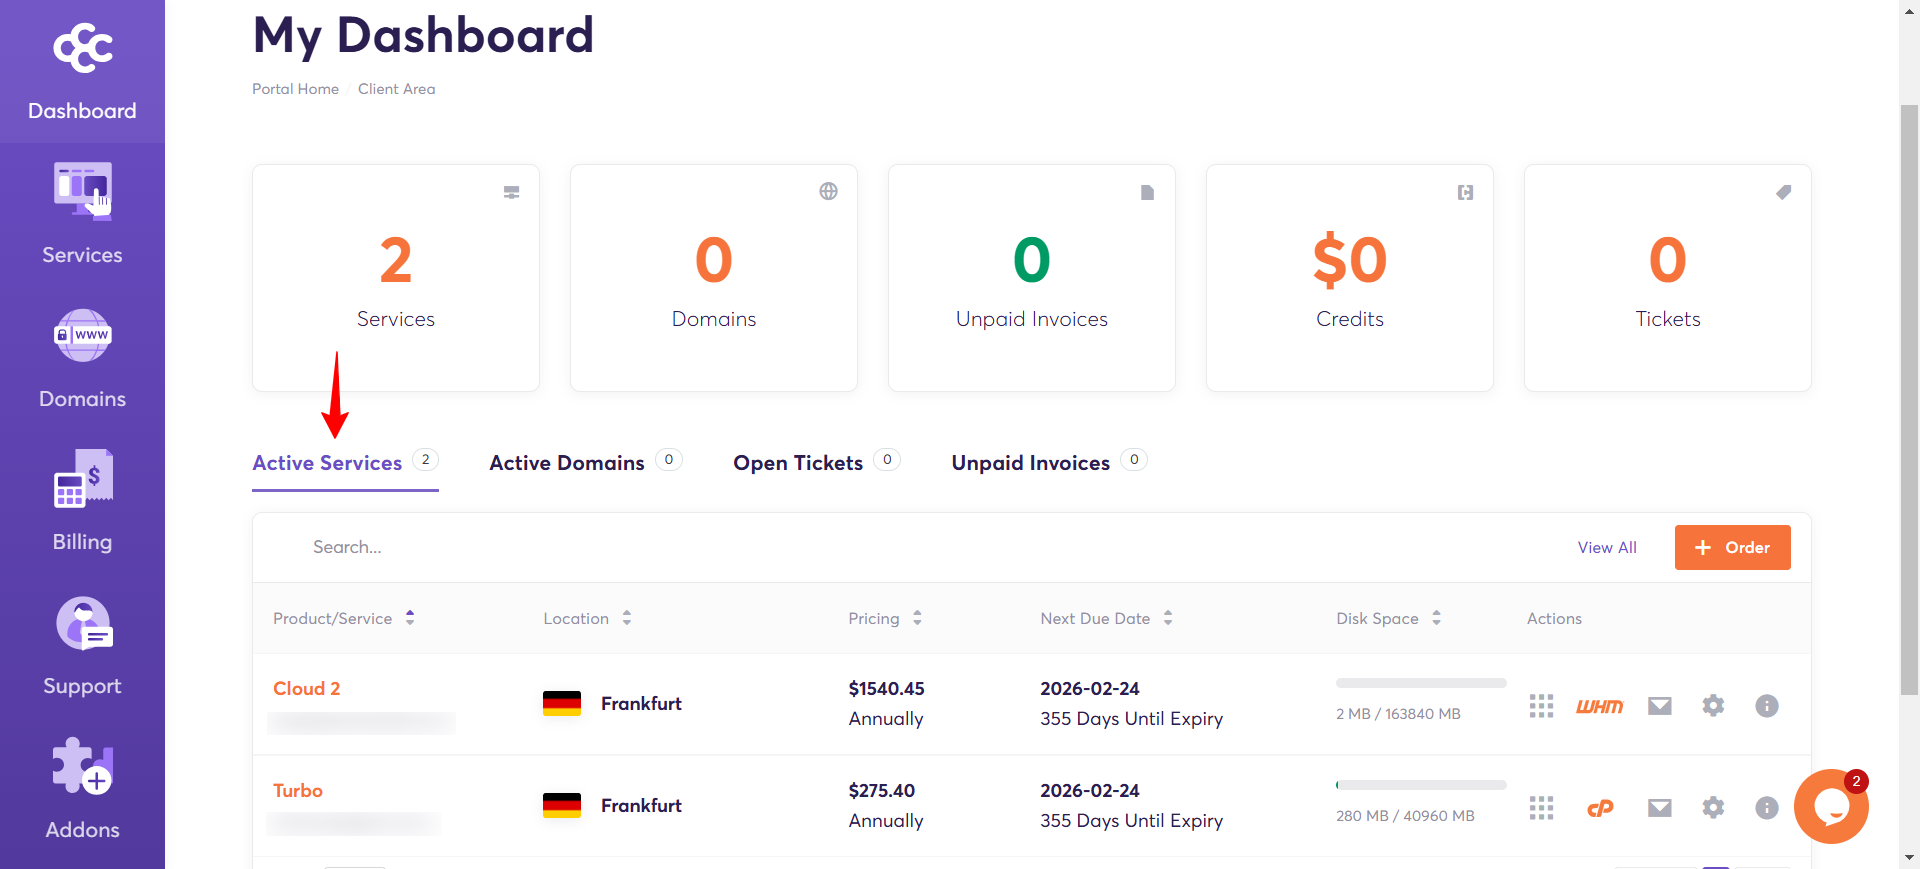Open the live chat bubble

1831,806
